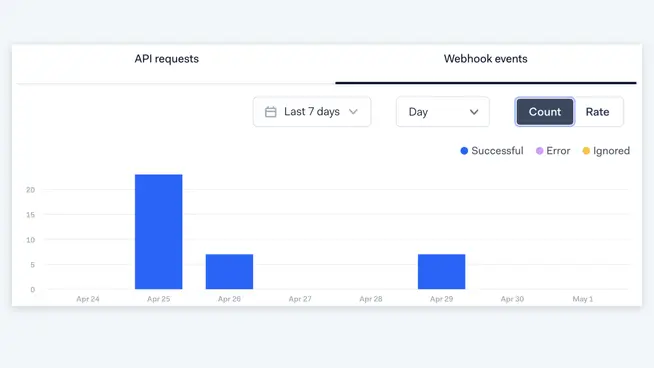Click the May 1 axis label

coord(583,299)
